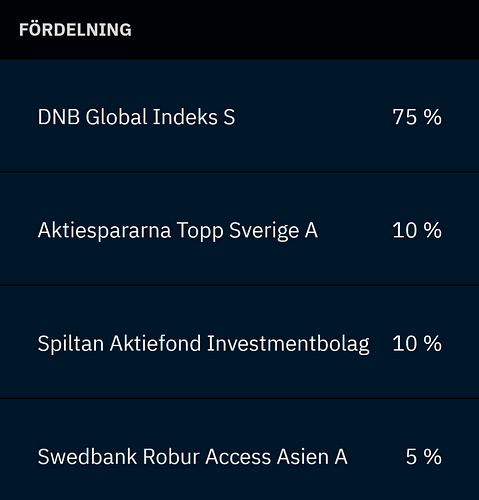Click the word Spiltan in third row
479x500 pixels.
click(71, 344)
